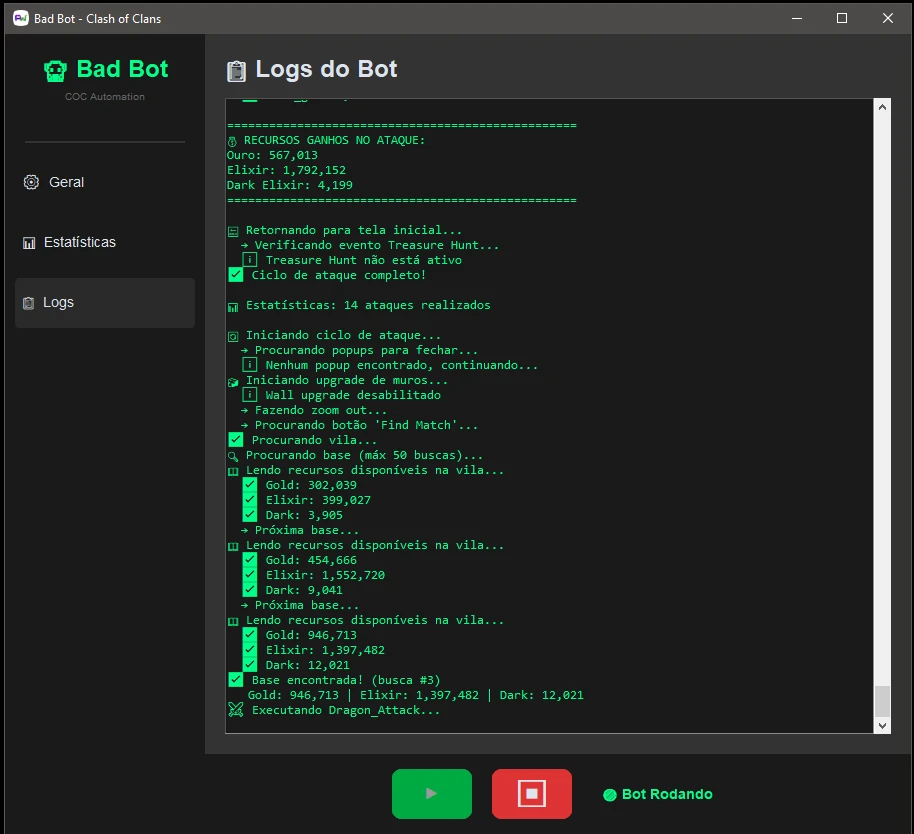Click the vertical scrollbar thumb in the logs
The image size is (914, 834).
(x=882, y=700)
